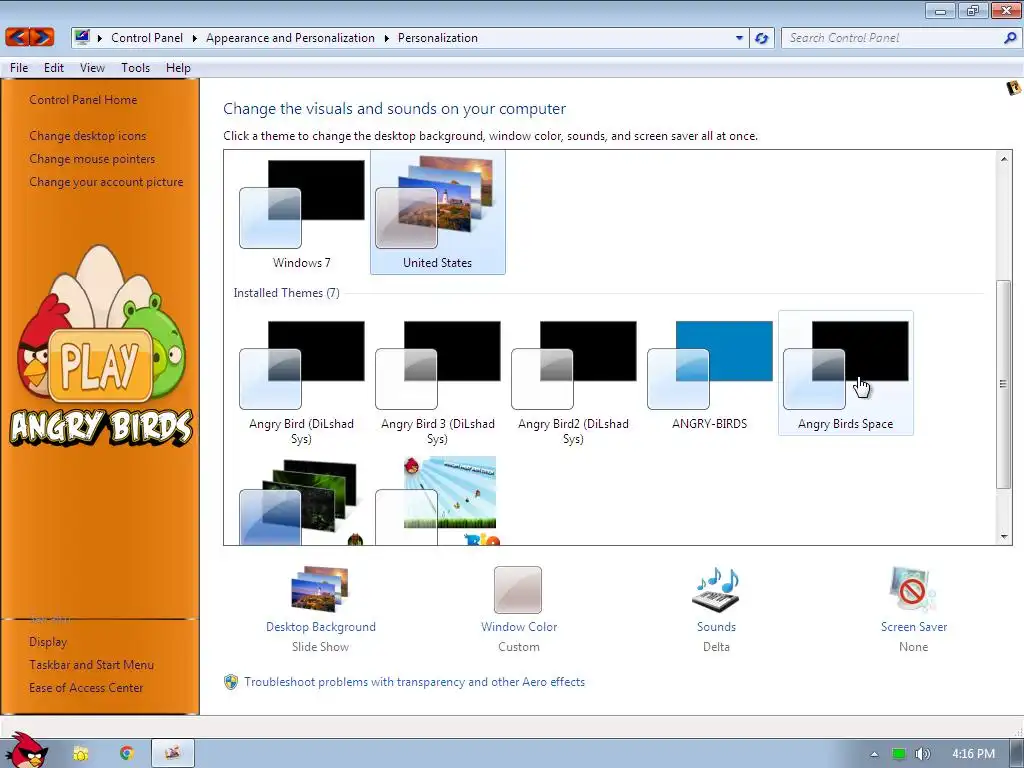Screen dimensions: 1024x768
Task: Open Taskbar and Start Menu link
Action: click(91, 665)
